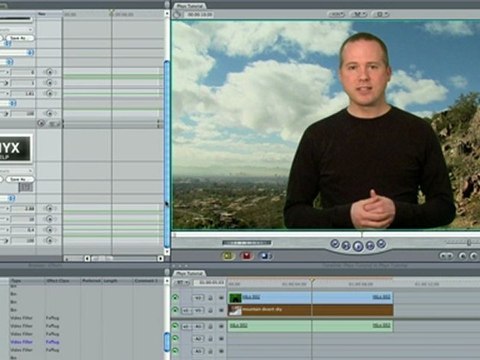
Task: Lock the A2 audio track
Action: pyautogui.click(x=210, y=339)
